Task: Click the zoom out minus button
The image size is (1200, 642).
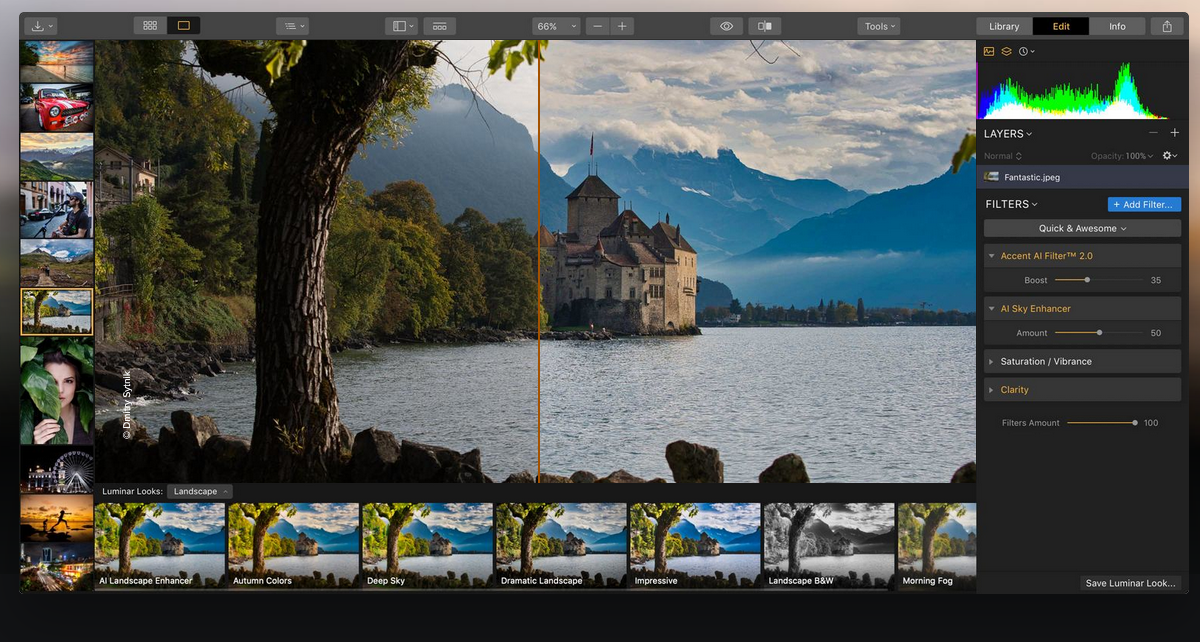Action: pos(598,26)
